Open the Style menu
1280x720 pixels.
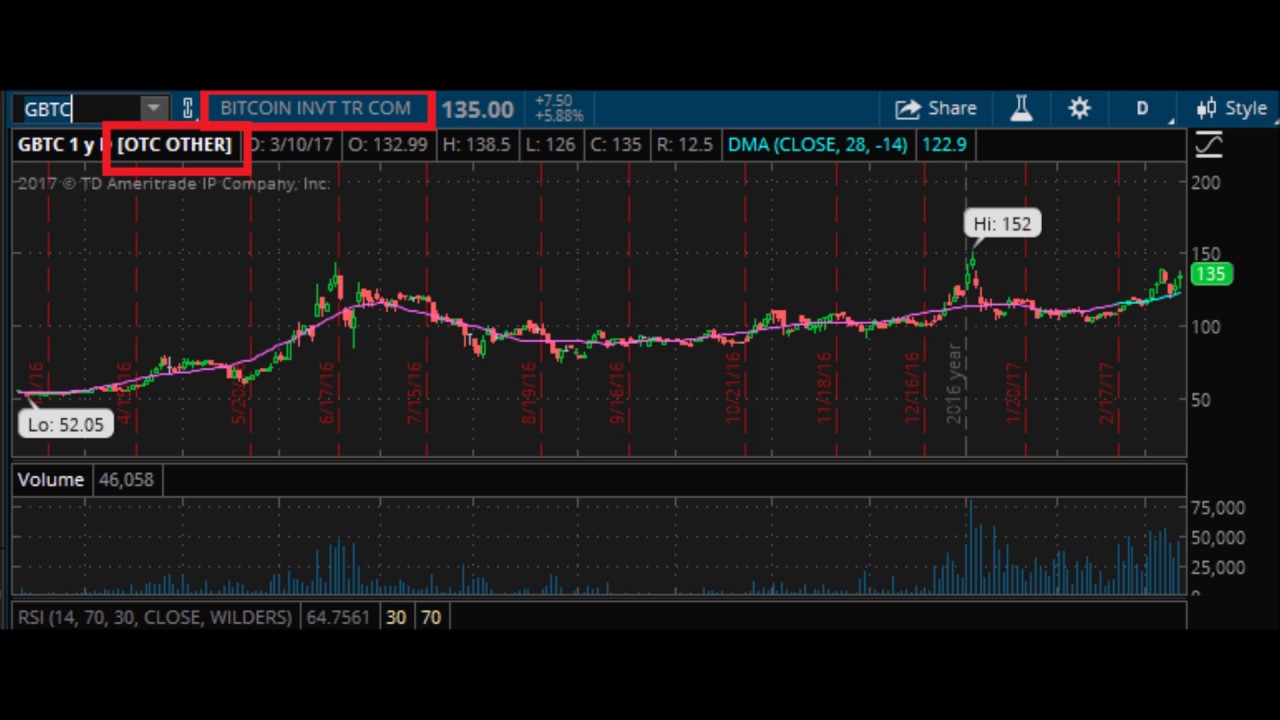click(1233, 108)
